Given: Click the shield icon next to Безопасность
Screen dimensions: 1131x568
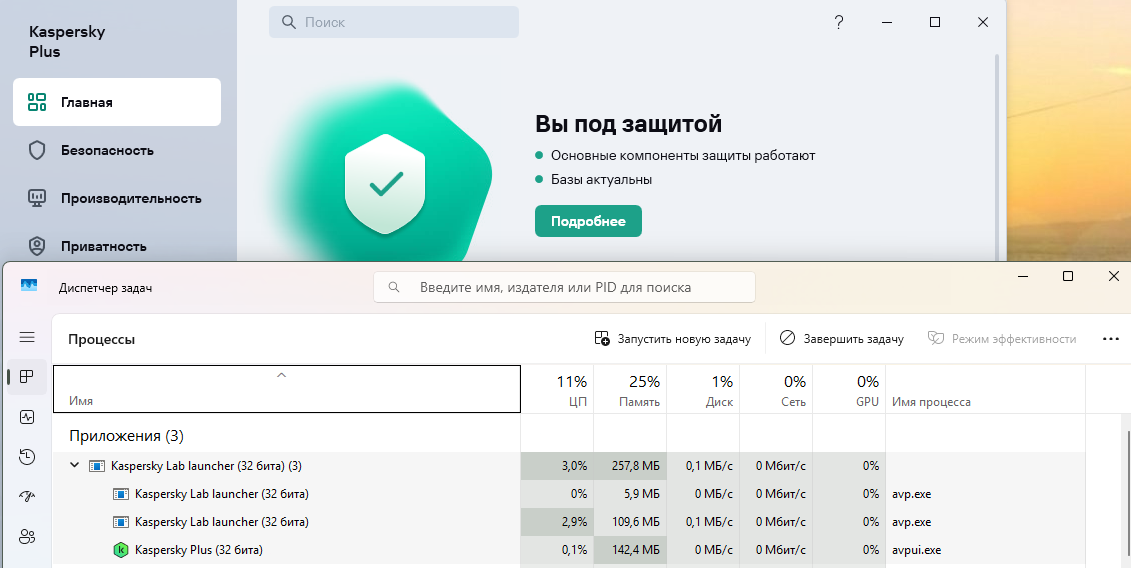Looking at the screenshot, I should (37, 150).
